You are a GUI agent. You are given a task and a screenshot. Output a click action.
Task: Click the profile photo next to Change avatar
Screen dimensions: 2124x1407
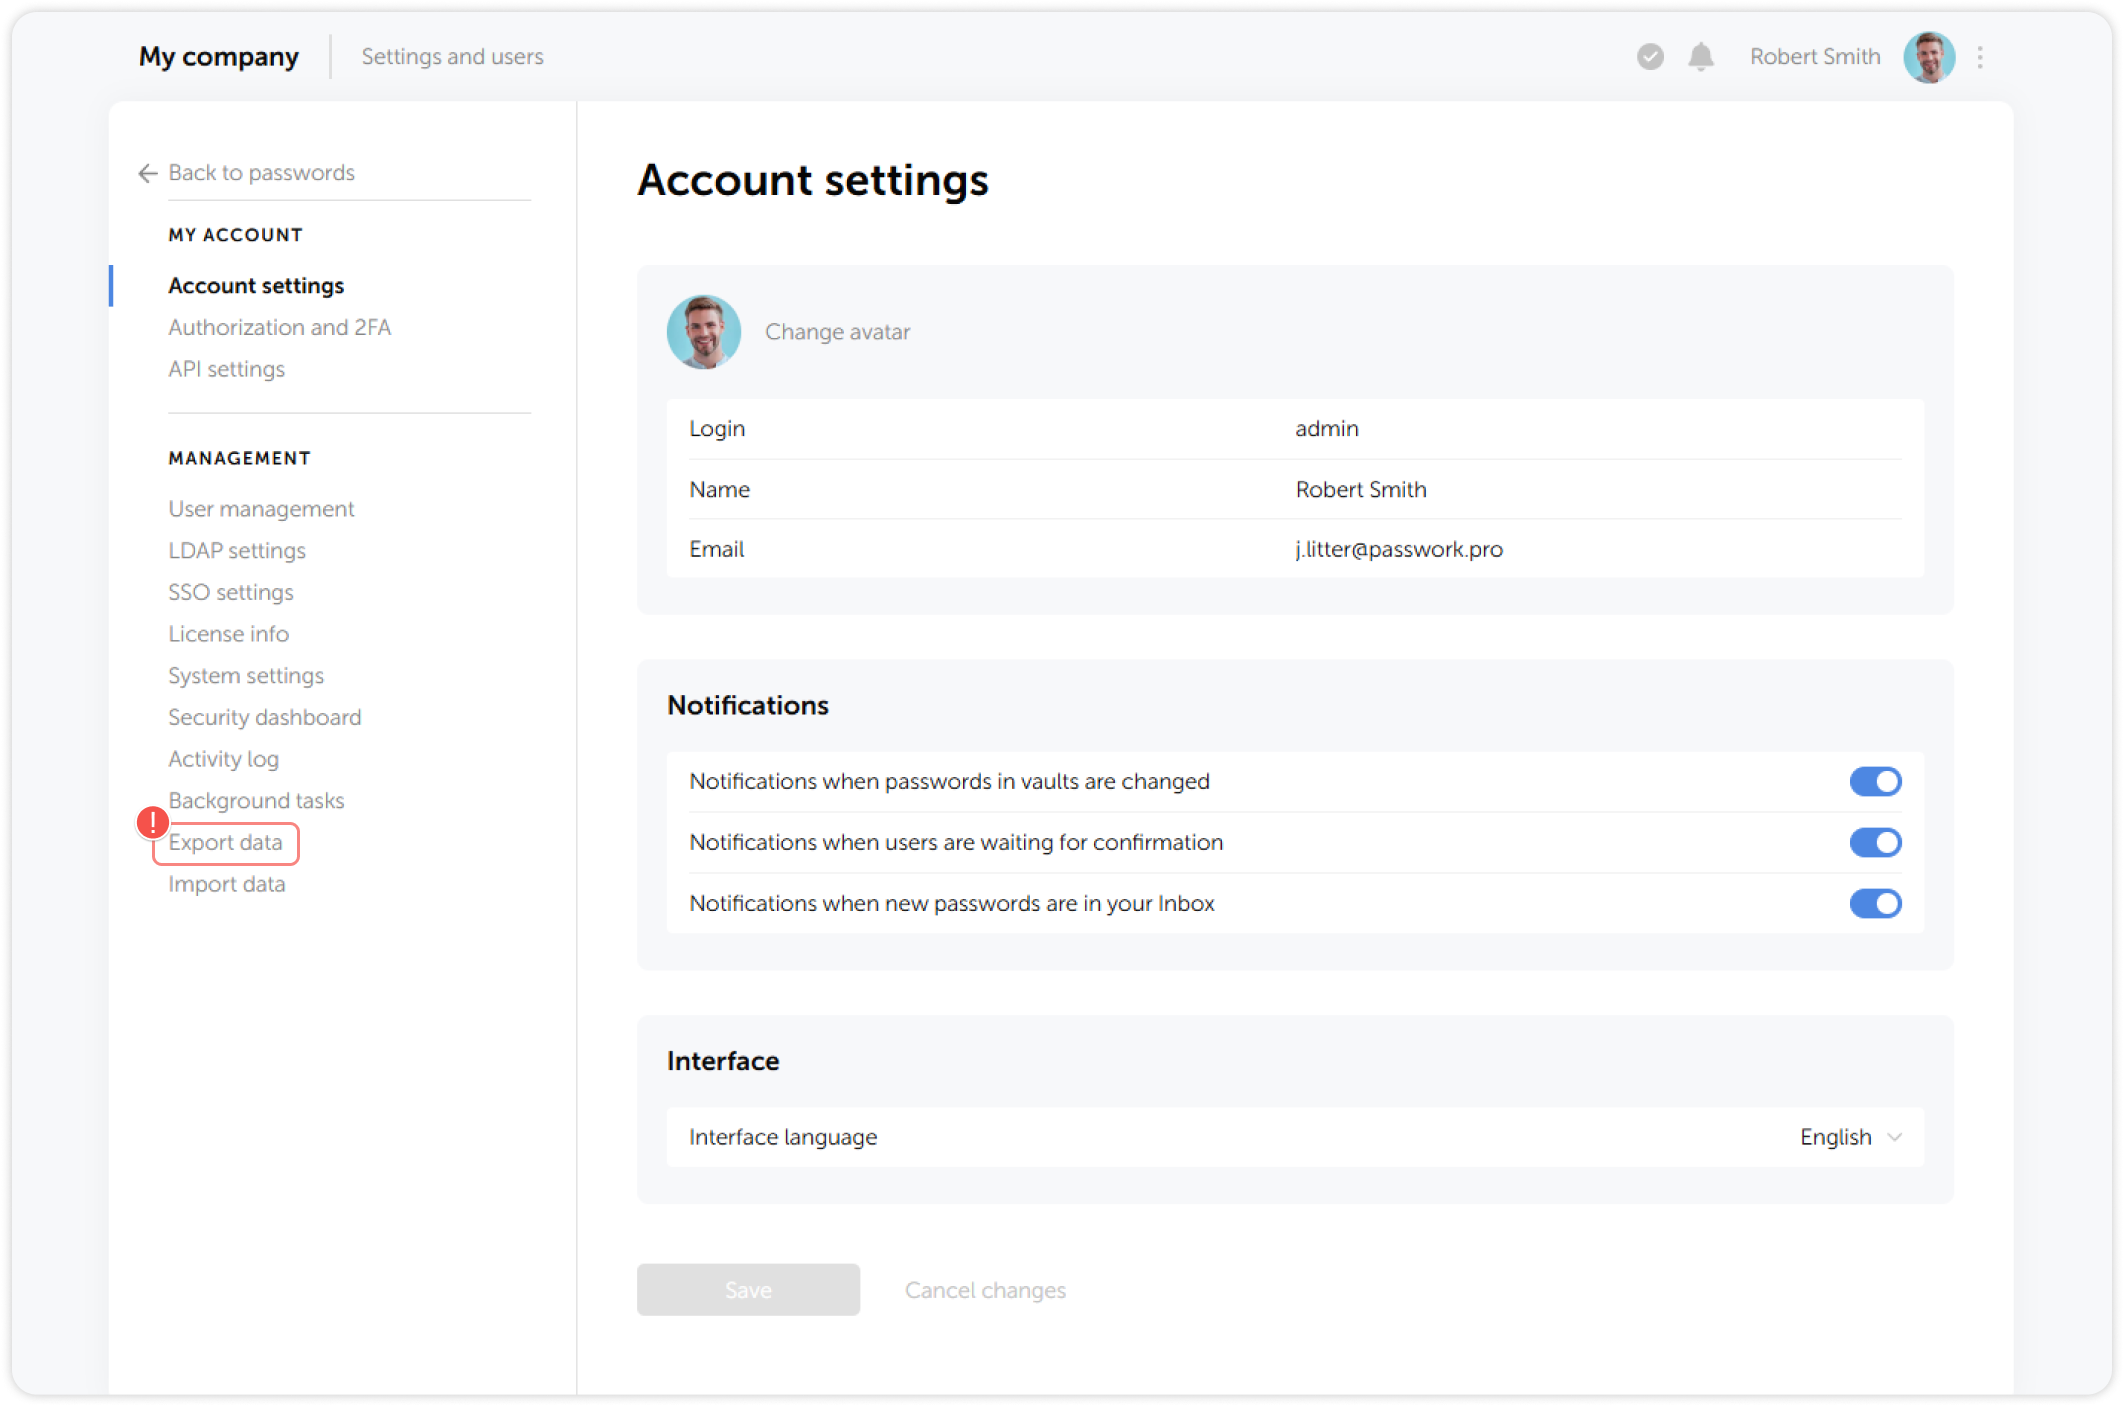(x=704, y=331)
